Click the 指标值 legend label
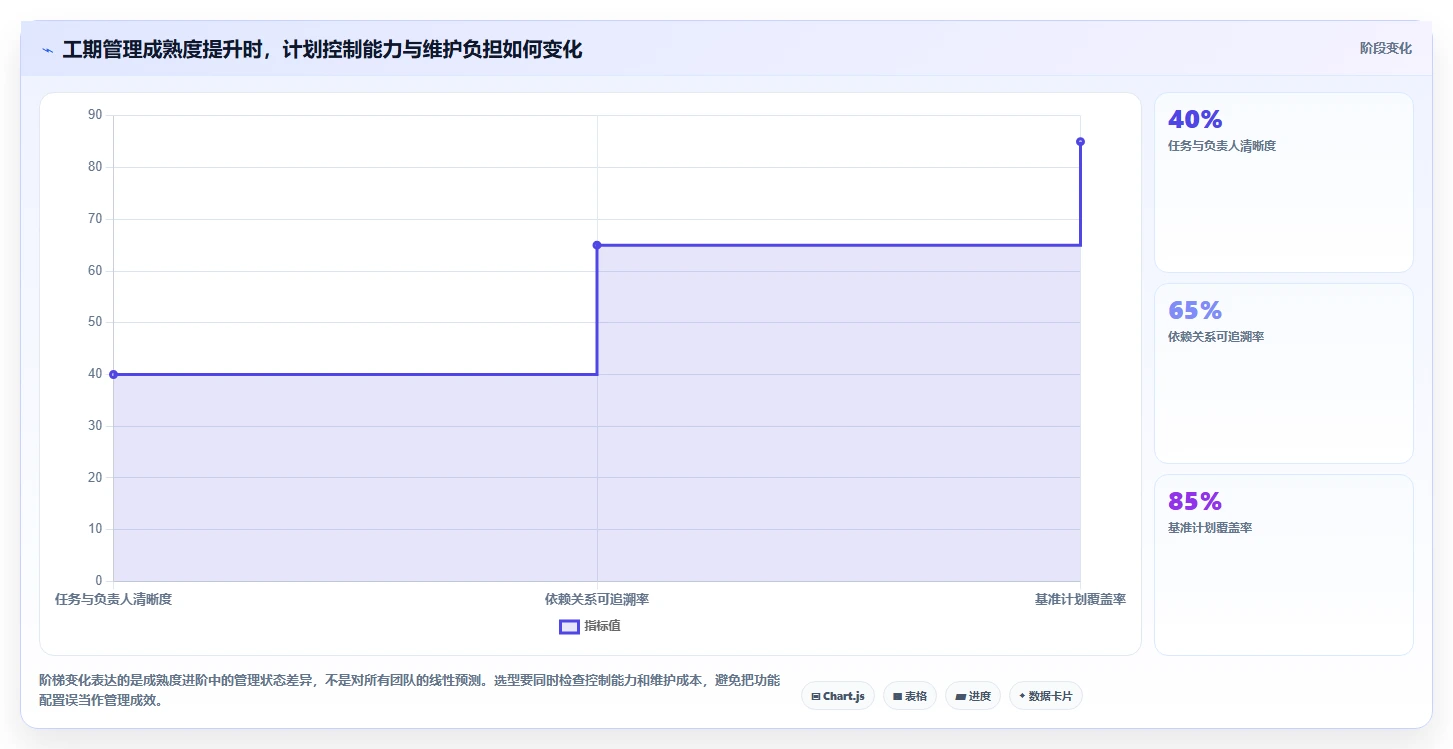Viewport: 1453px width, 749px height. 603,626
